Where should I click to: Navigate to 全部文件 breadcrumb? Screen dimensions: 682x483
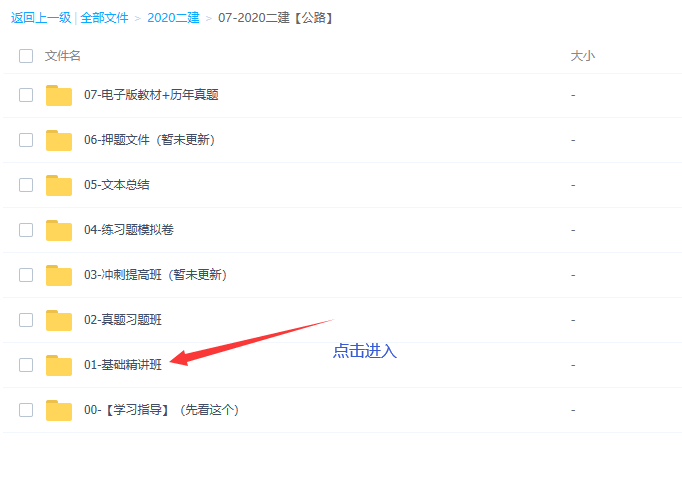pos(104,18)
